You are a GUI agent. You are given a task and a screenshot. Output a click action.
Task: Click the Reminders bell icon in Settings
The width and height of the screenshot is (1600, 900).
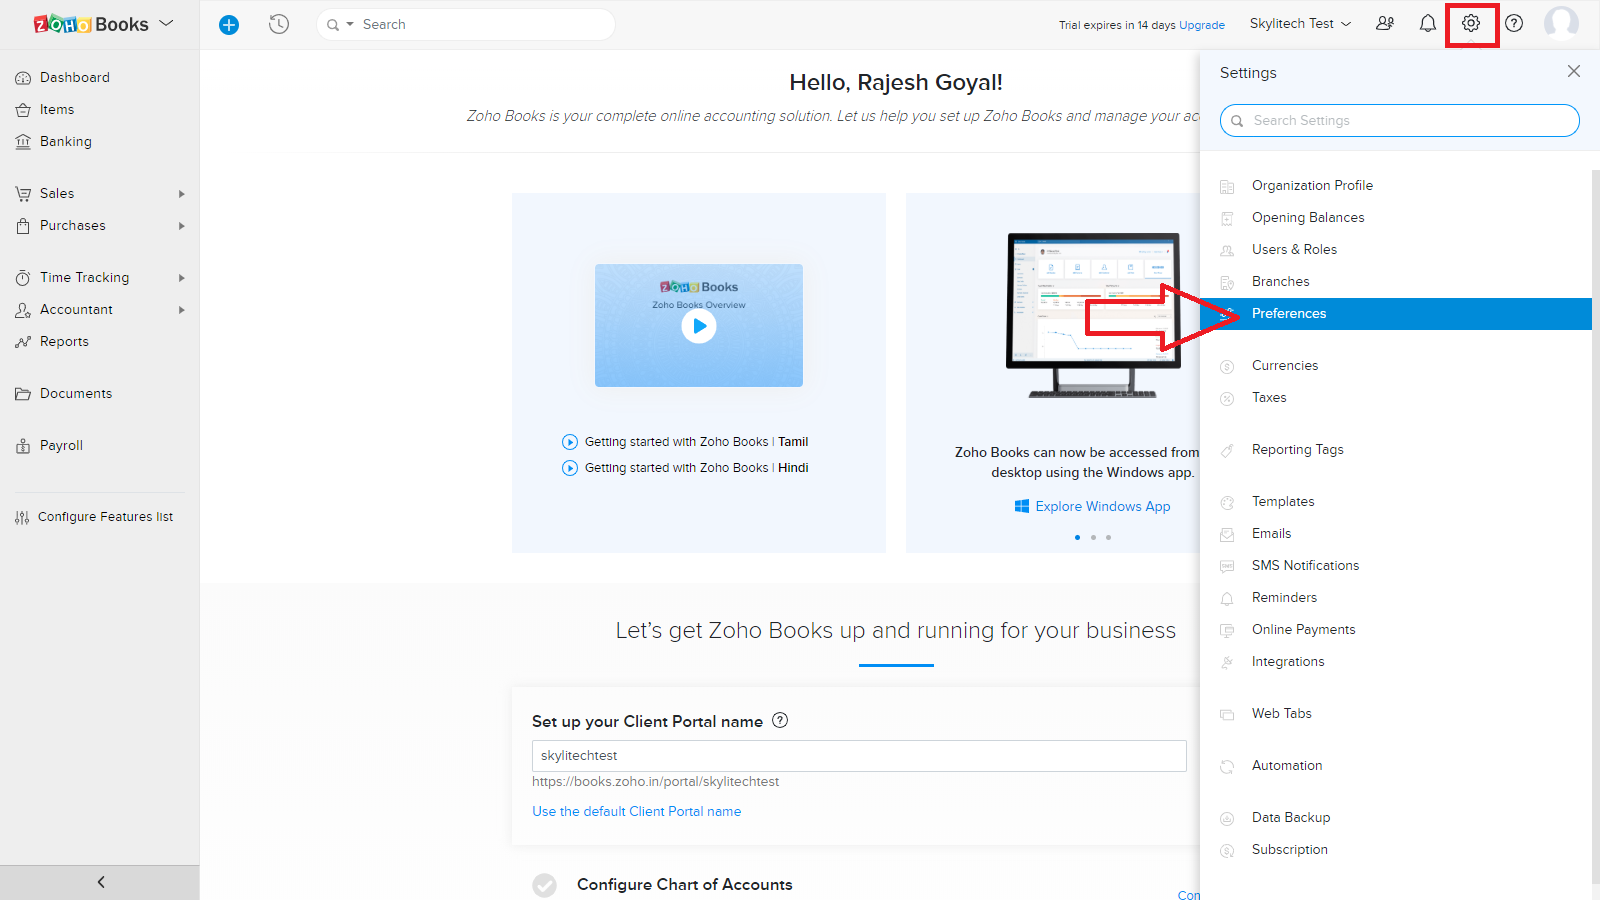point(1227,598)
